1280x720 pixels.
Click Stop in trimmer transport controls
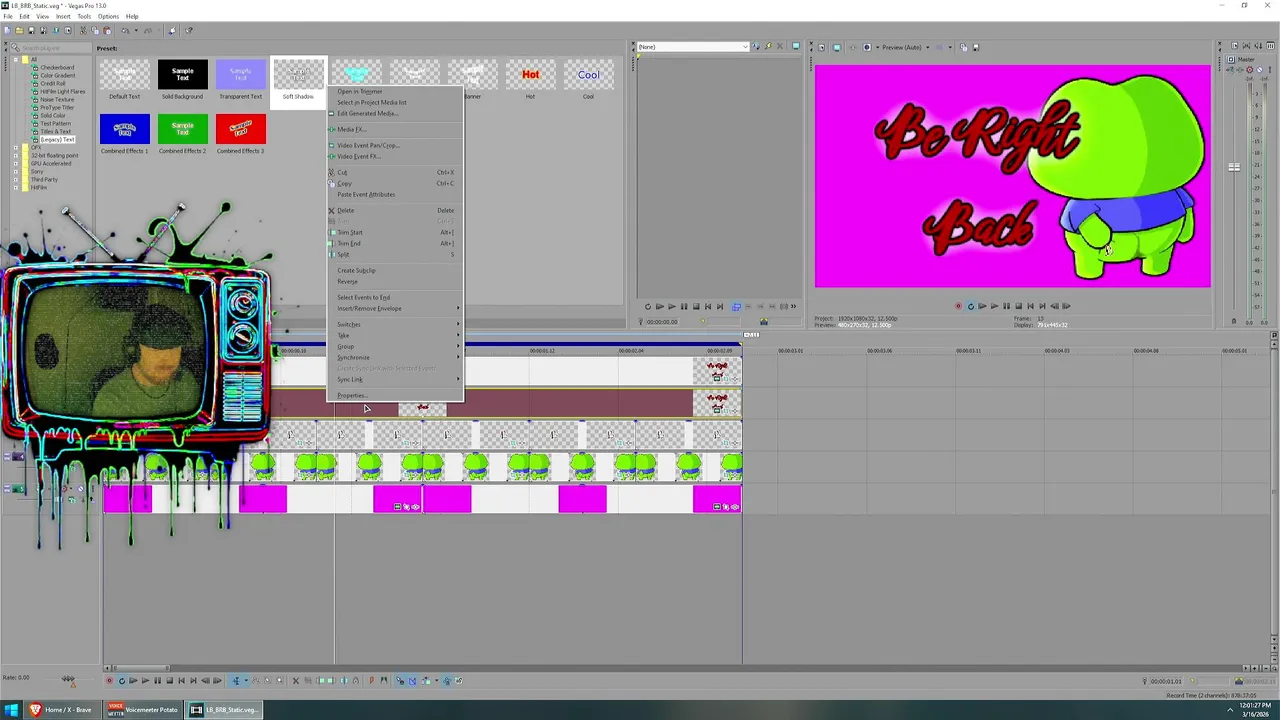(x=696, y=306)
